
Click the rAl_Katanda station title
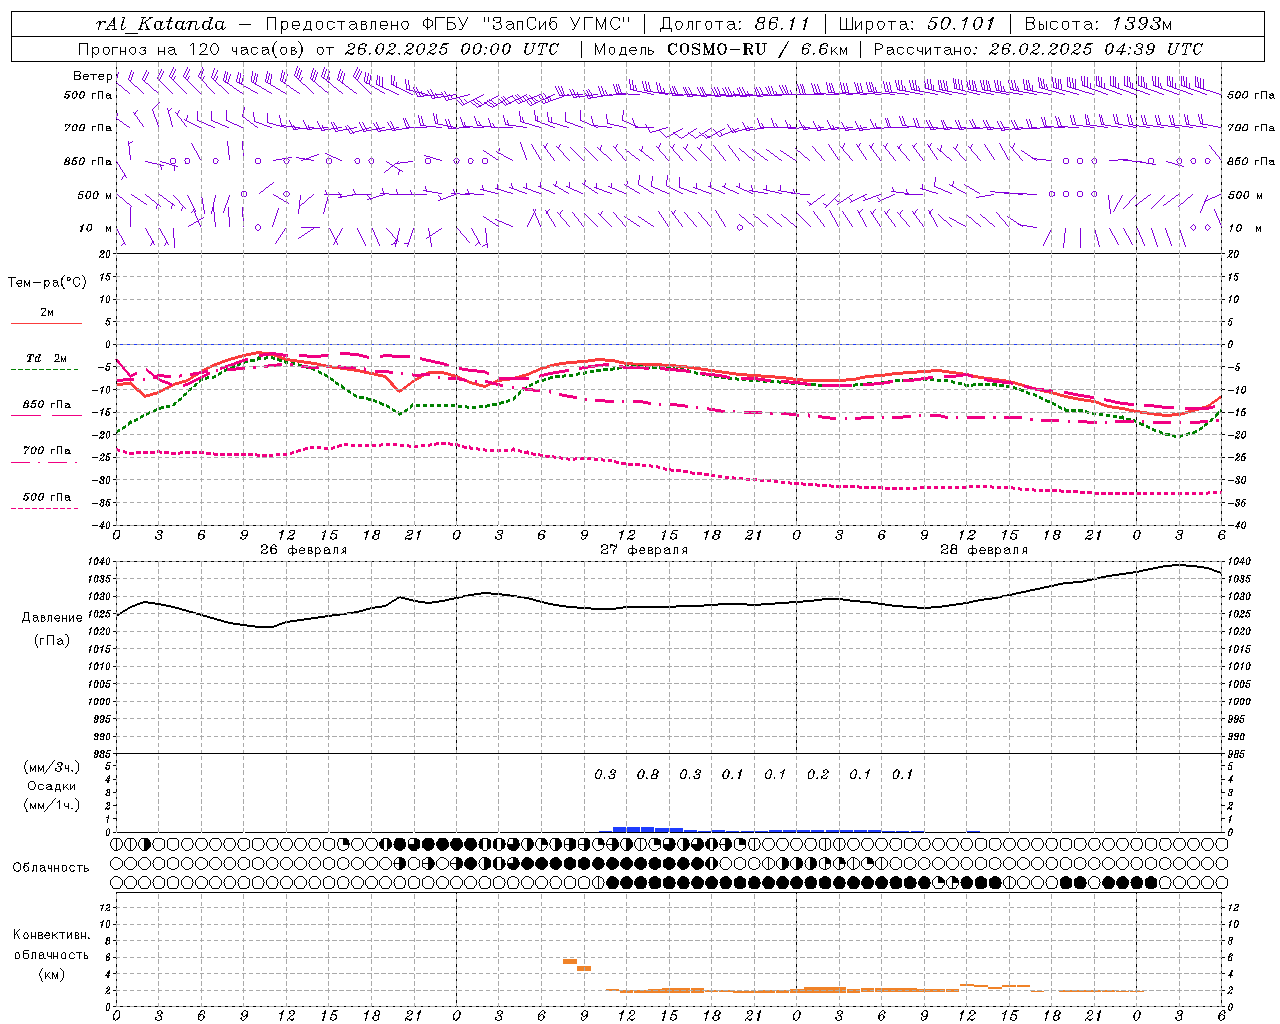(161, 24)
